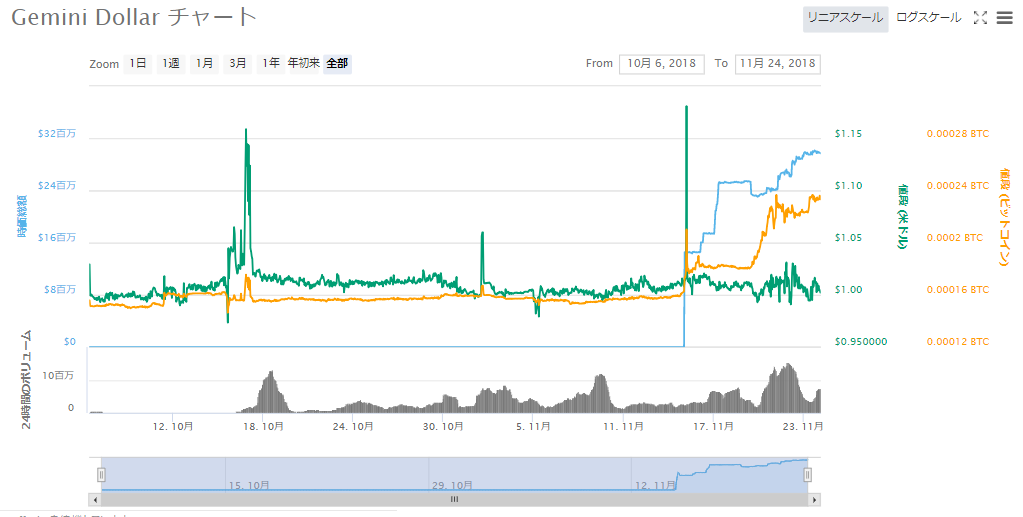Select the 1週 zoom range
Screen dimensions: 1023x517
point(171,64)
